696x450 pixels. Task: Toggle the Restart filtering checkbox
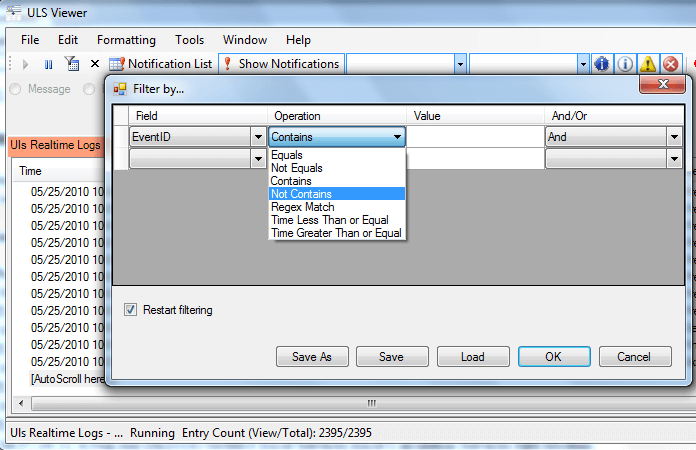[130, 309]
